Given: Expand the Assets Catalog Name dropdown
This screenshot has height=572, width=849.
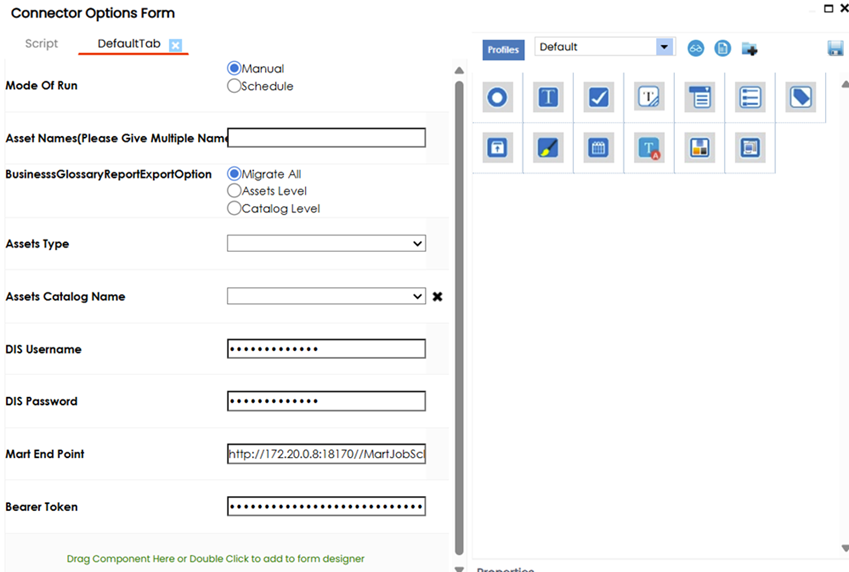Looking at the screenshot, I should point(326,296).
